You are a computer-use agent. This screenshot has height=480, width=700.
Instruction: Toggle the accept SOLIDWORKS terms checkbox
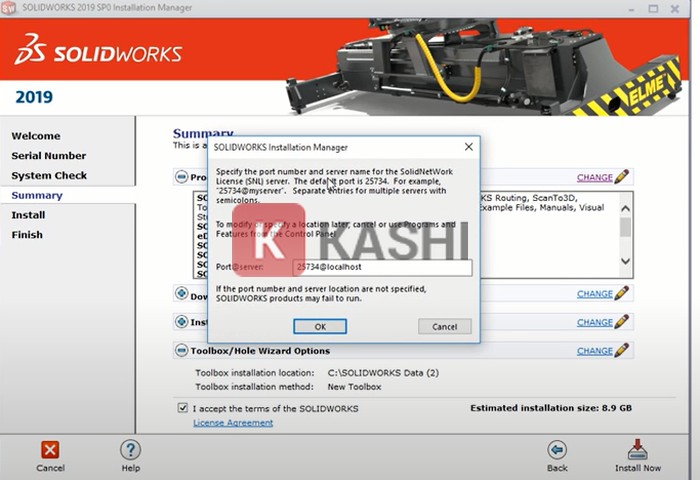pyautogui.click(x=182, y=408)
